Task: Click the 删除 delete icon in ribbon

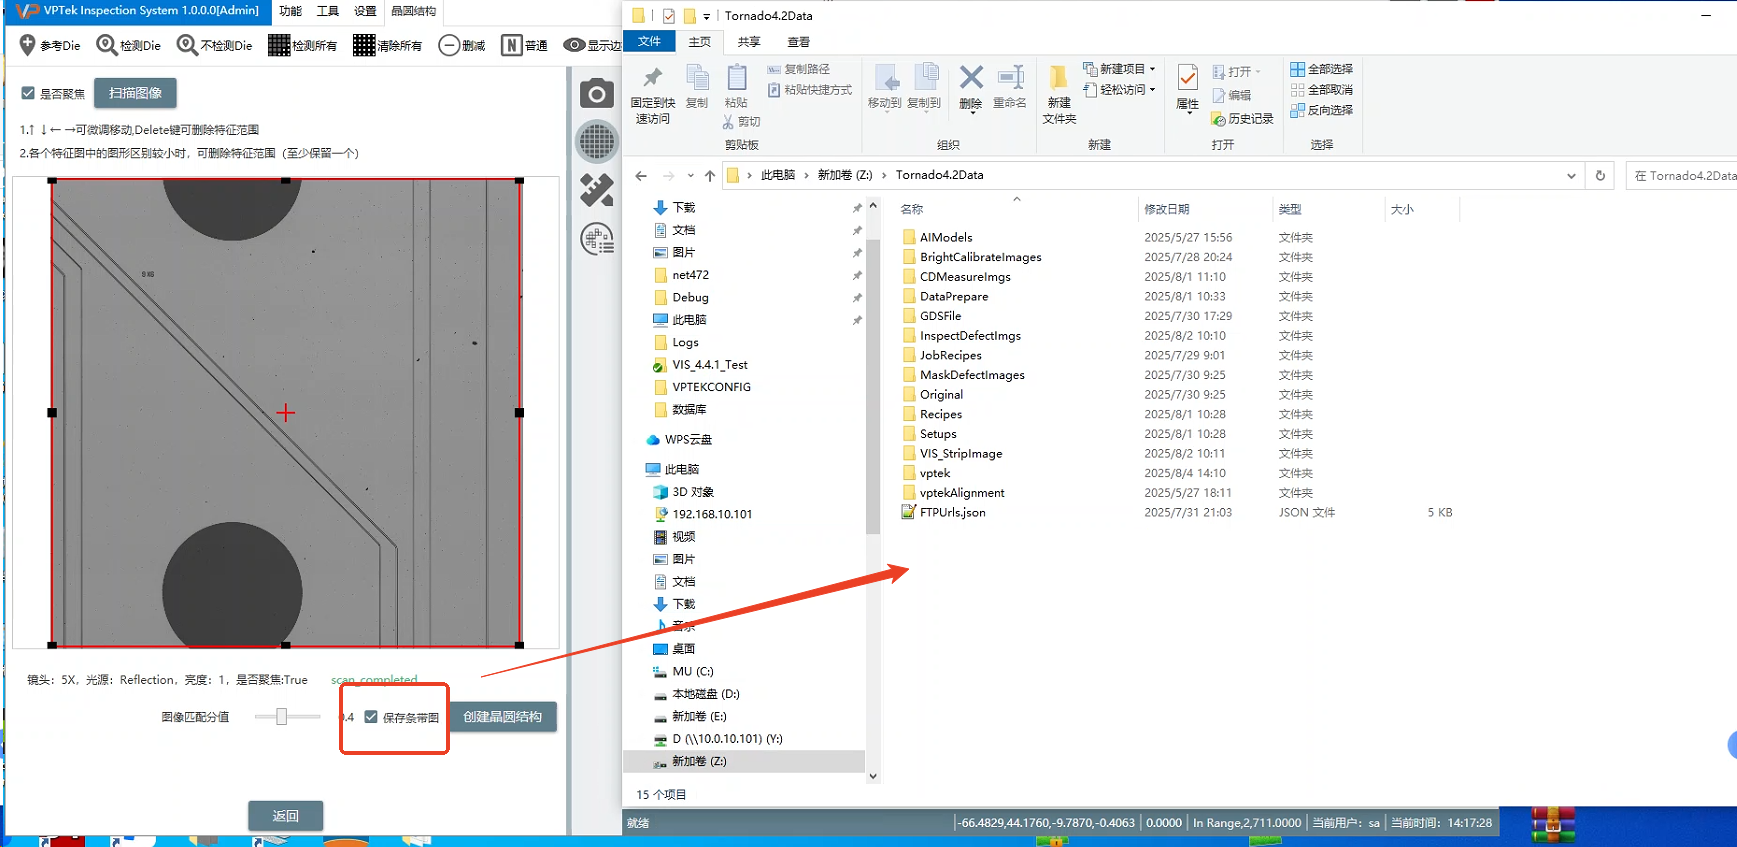Action: click(x=970, y=86)
